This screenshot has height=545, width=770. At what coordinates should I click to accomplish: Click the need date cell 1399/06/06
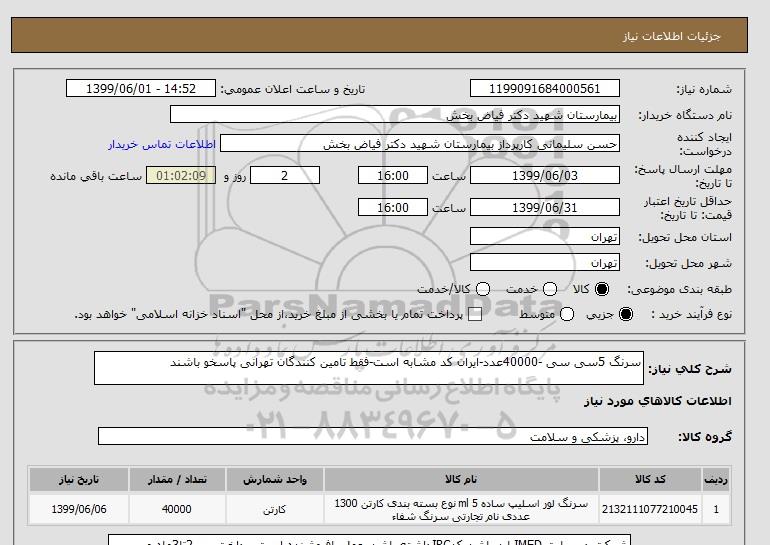79,509
